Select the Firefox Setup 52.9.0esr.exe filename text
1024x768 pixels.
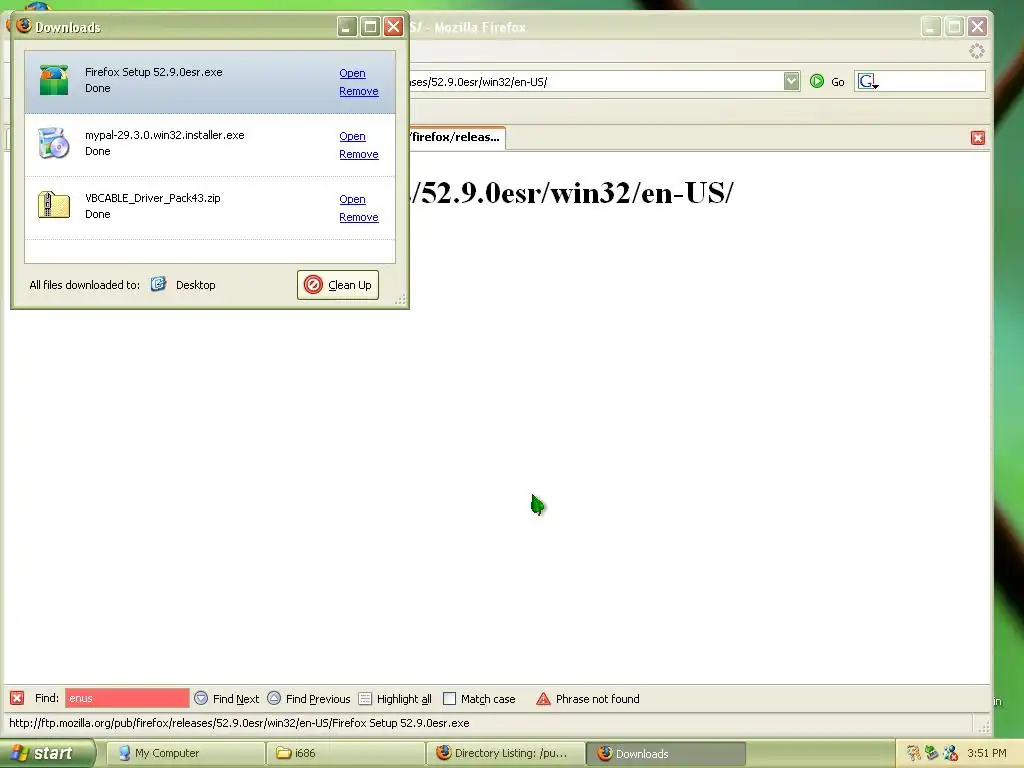coord(153,72)
